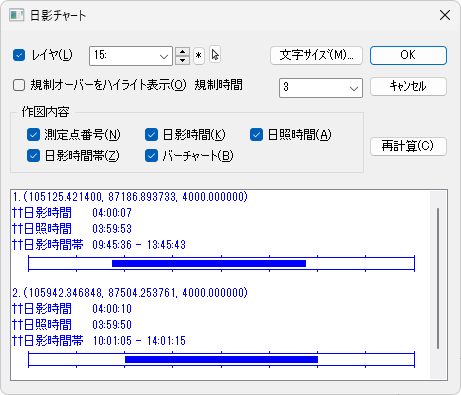Click the shadow bar chart for point 2
Viewport: 461px width, 395px height.
point(221,359)
